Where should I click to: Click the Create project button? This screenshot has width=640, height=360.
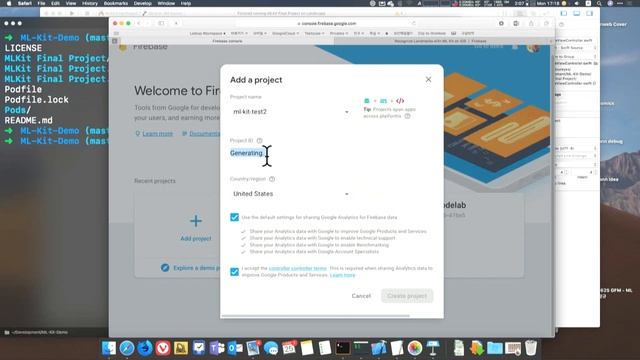pos(407,296)
